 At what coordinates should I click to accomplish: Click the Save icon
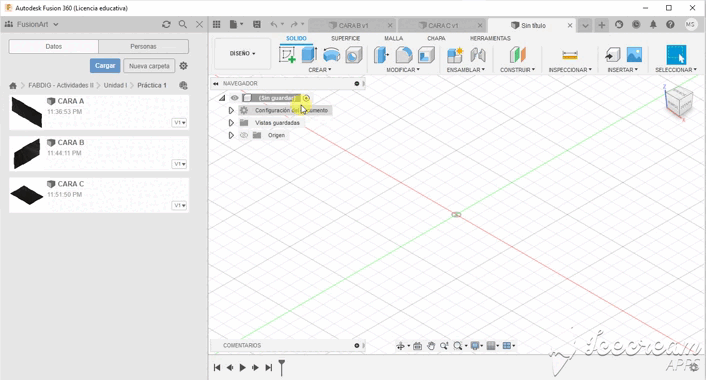[x=257, y=24]
